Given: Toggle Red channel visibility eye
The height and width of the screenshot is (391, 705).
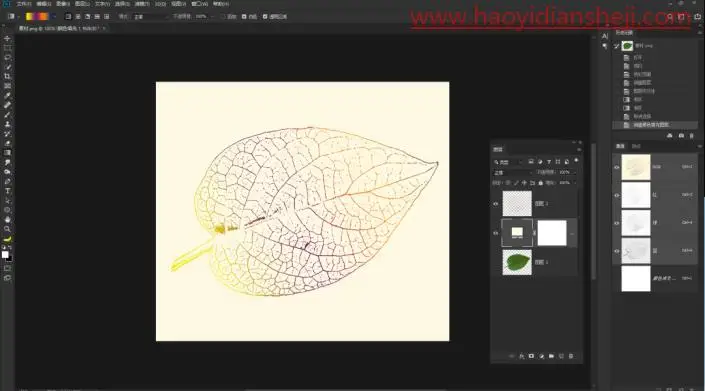Looking at the screenshot, I should 616,195.
